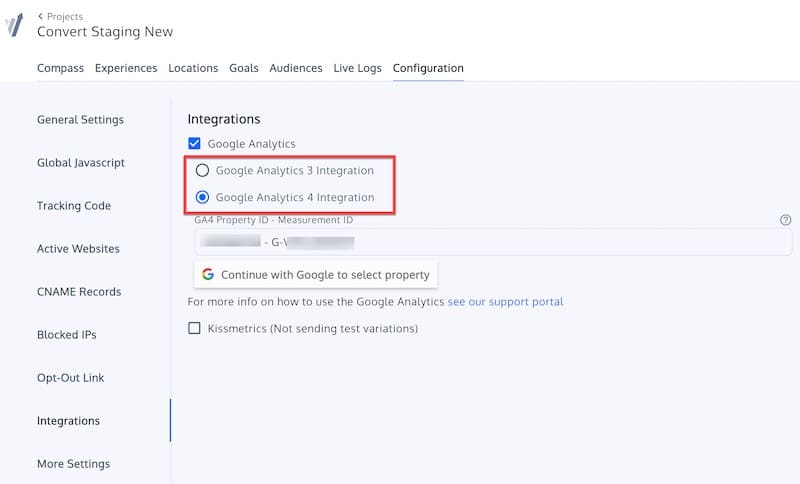Open the Compass tab

point(60,68)
